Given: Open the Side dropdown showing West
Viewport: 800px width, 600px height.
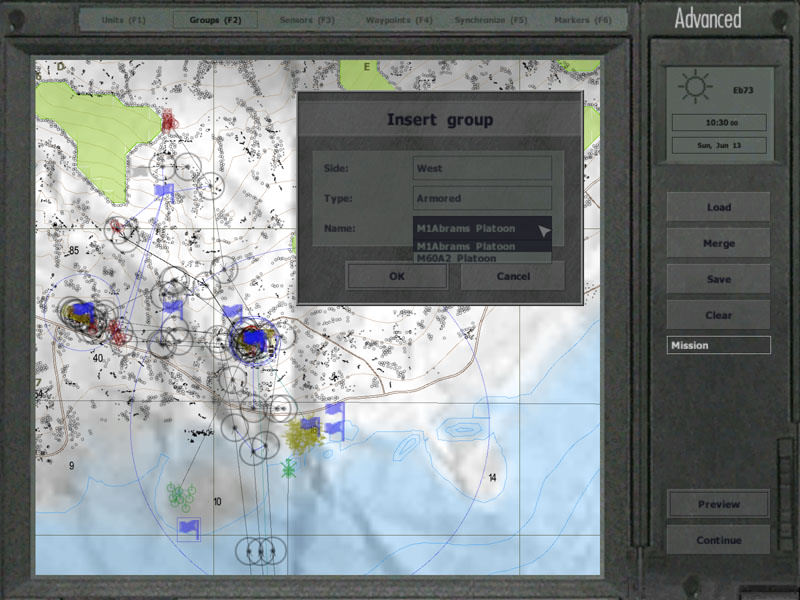Looking at the screenshot, I should point(482,168).
